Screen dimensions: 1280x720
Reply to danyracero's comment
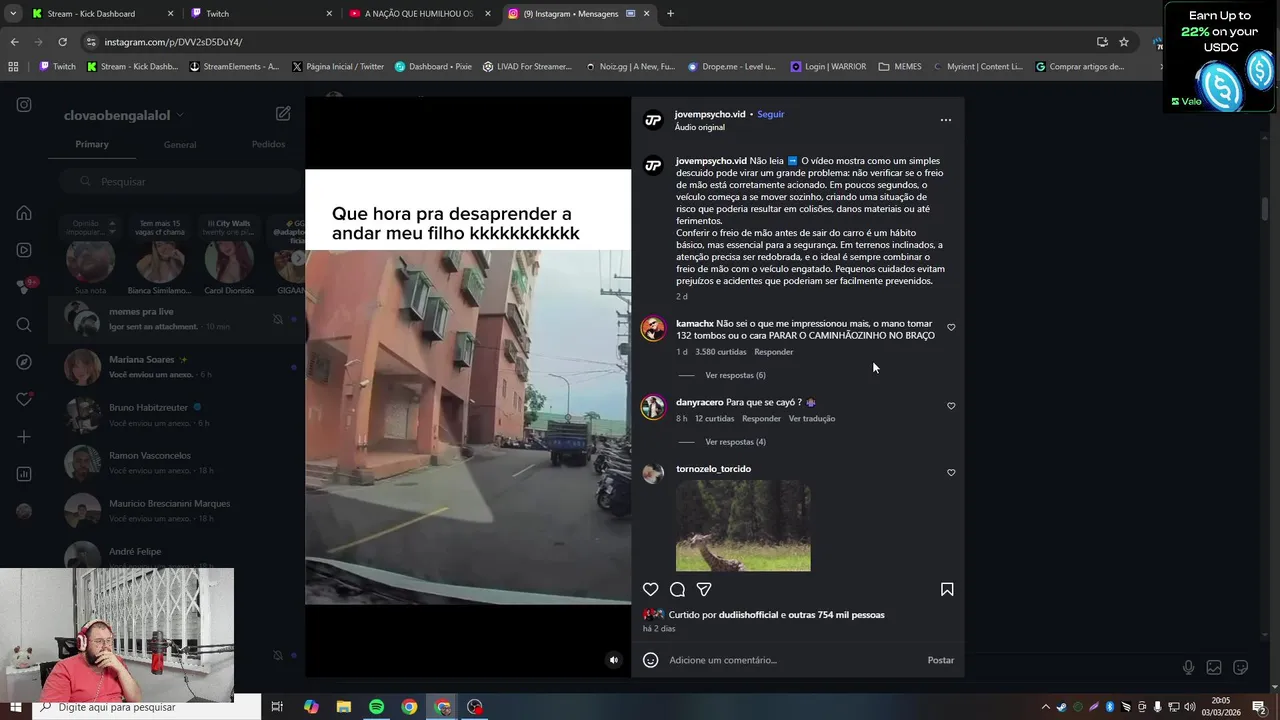tap(761, 419)
